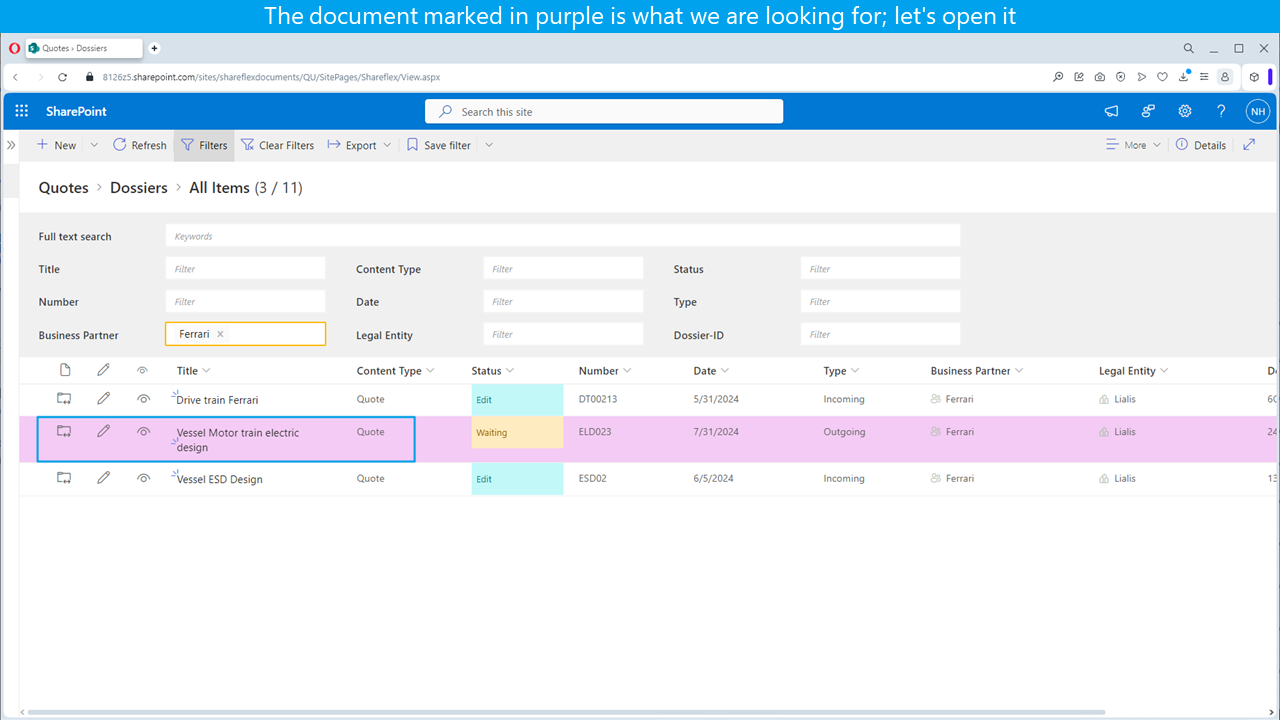Viewport: 1280px width, 720px height.
Task: Open folder icon for Drive train Ferrari
Action: point(64,398)
